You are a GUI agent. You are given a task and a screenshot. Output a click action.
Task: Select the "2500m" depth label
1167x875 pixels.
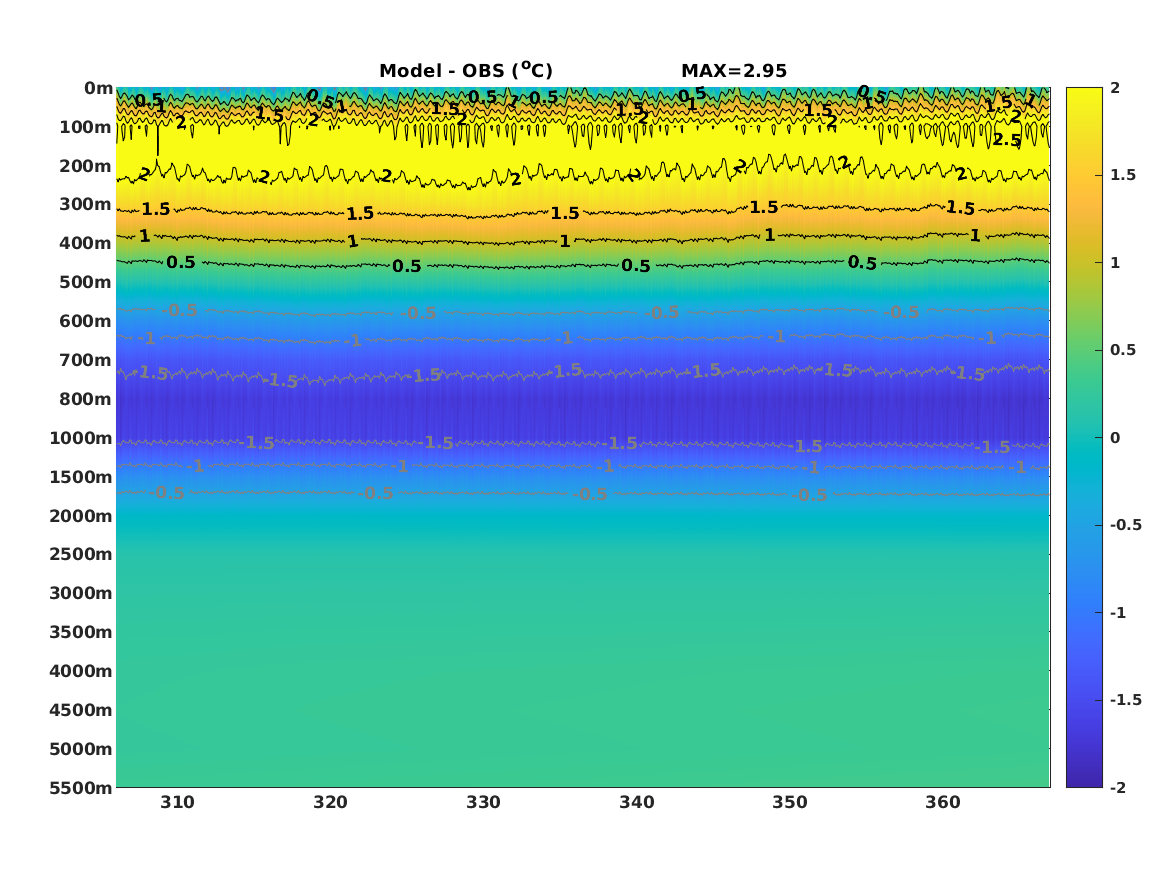(x=81, y=554)
